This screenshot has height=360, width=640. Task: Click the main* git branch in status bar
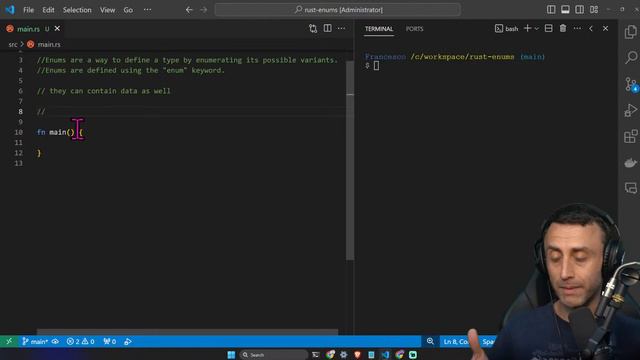point(35,341)
